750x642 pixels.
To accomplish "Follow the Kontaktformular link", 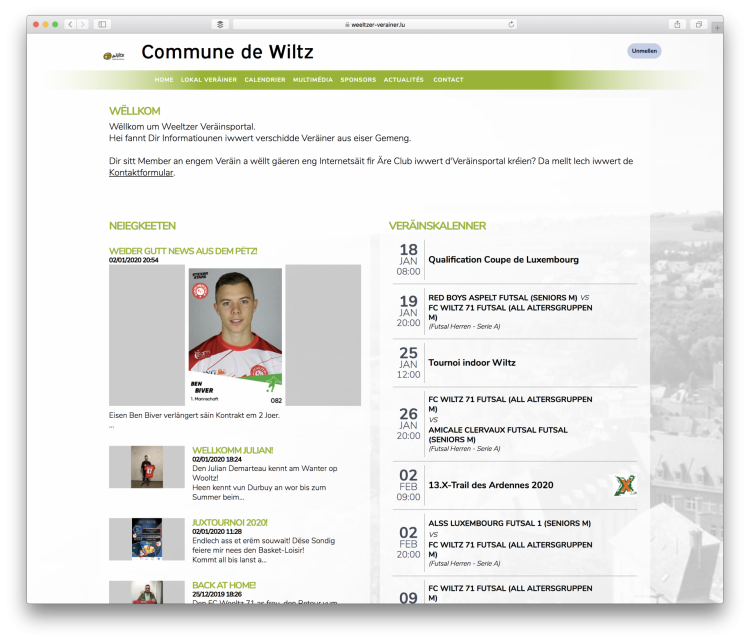I will pos(141,173).
